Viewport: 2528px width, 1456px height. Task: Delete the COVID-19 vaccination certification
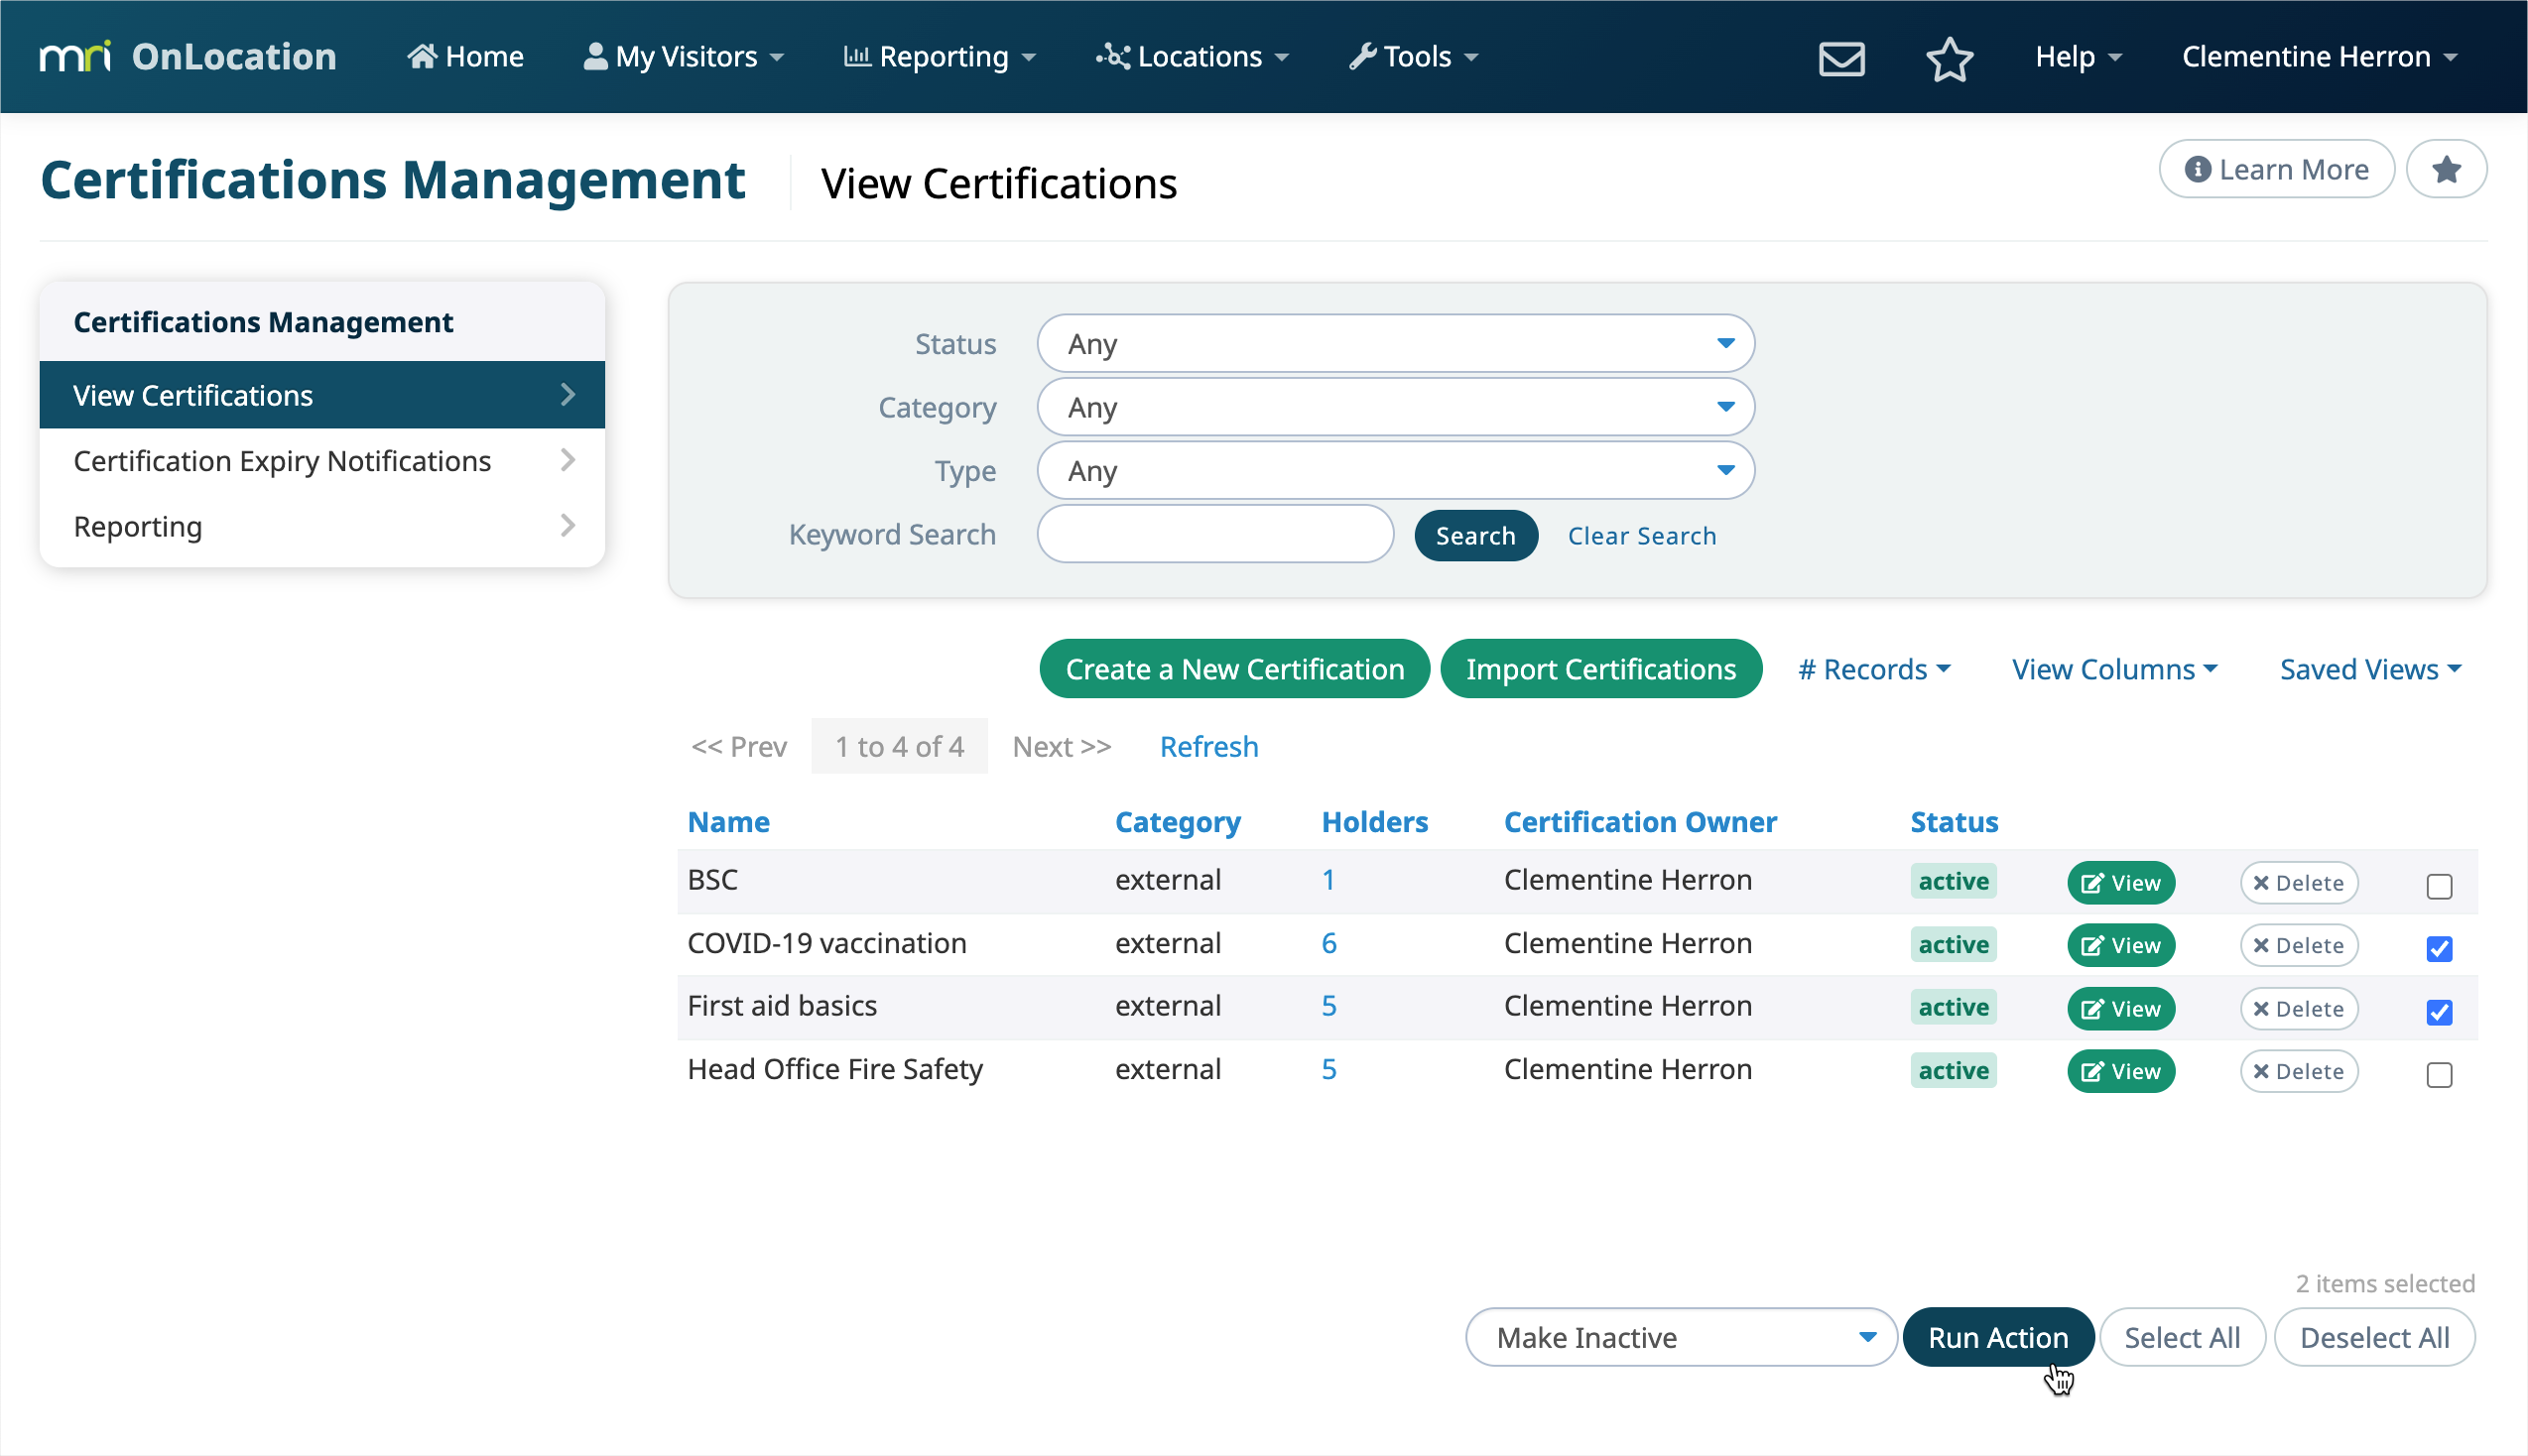[x=2299, y=946]
